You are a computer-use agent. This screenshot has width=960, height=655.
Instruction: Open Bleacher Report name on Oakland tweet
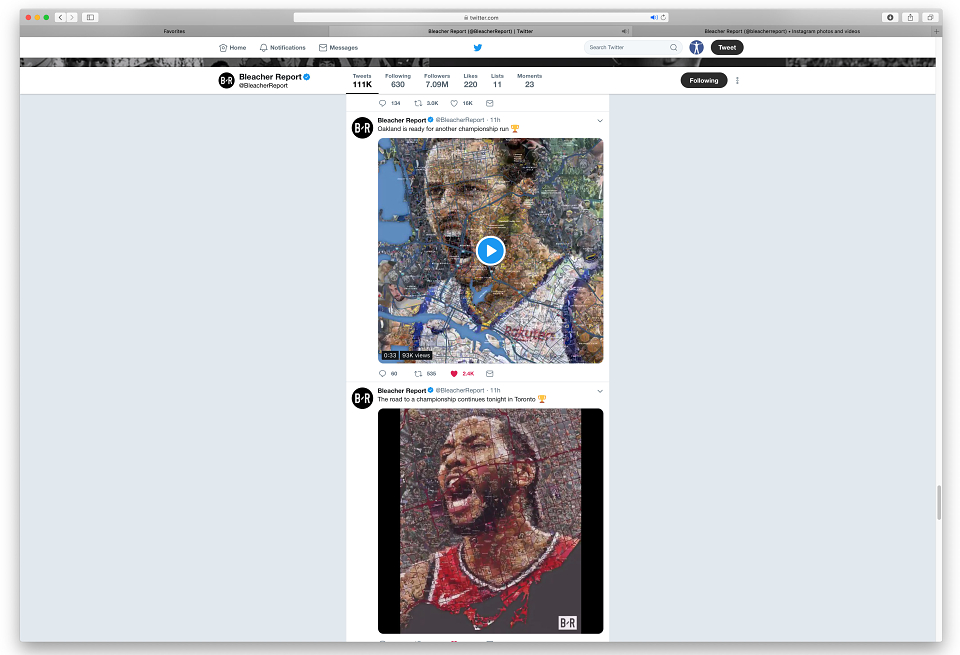click(402, 120)
